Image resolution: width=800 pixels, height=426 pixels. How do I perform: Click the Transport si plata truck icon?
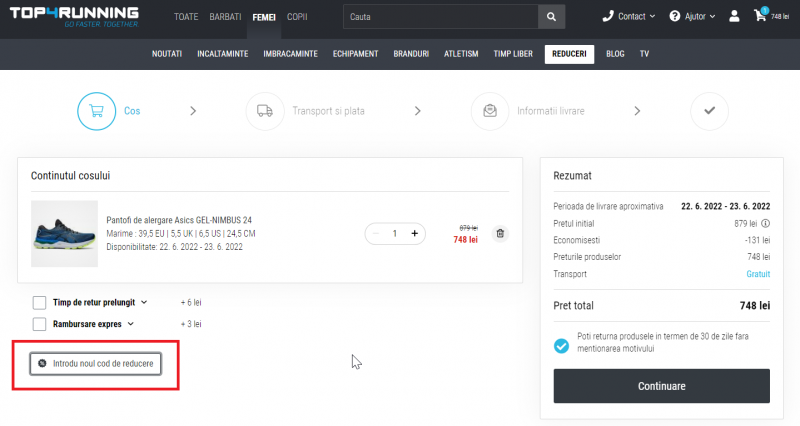(265, 111)
